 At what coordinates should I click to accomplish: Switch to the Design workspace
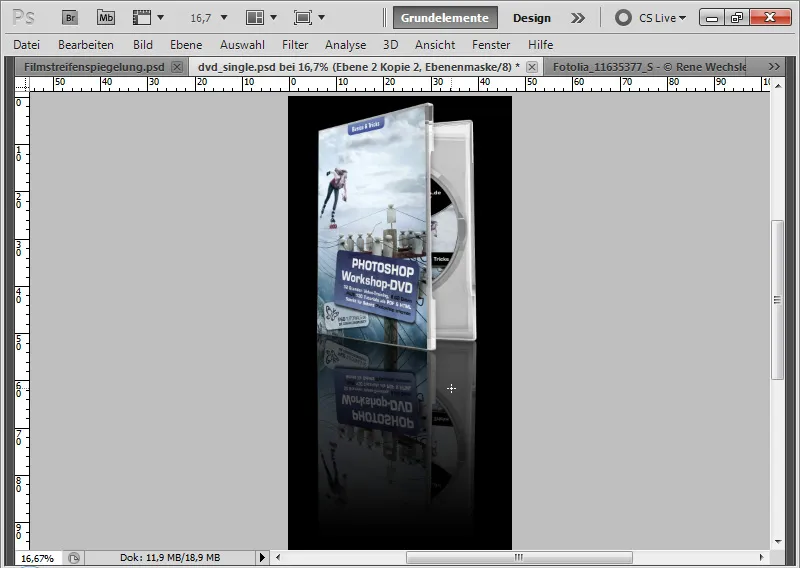click(532, 18)
